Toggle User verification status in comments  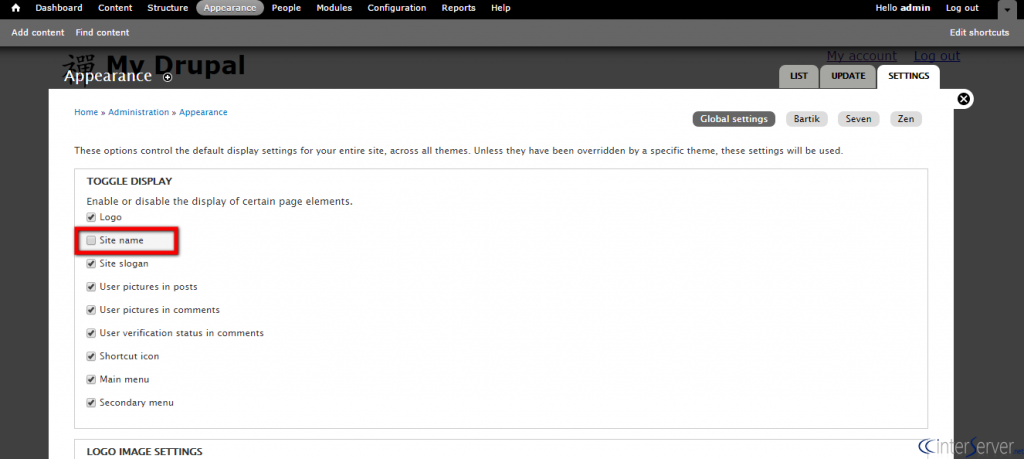coord(91,333)
